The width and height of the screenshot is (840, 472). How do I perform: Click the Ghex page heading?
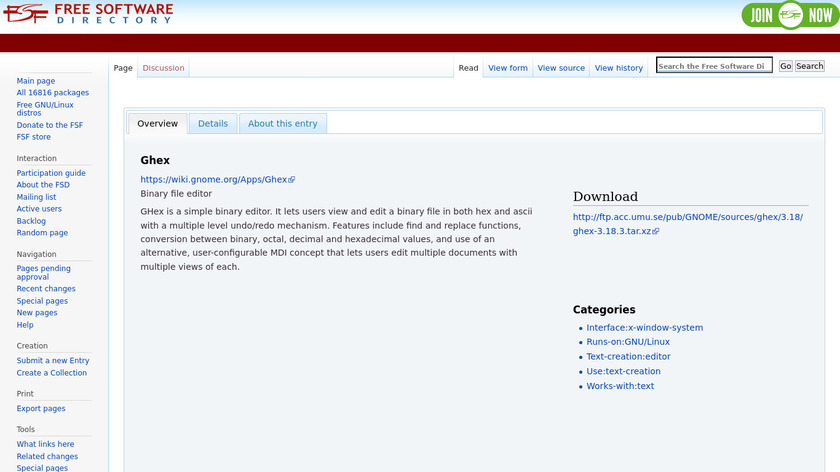coord(155,160)
